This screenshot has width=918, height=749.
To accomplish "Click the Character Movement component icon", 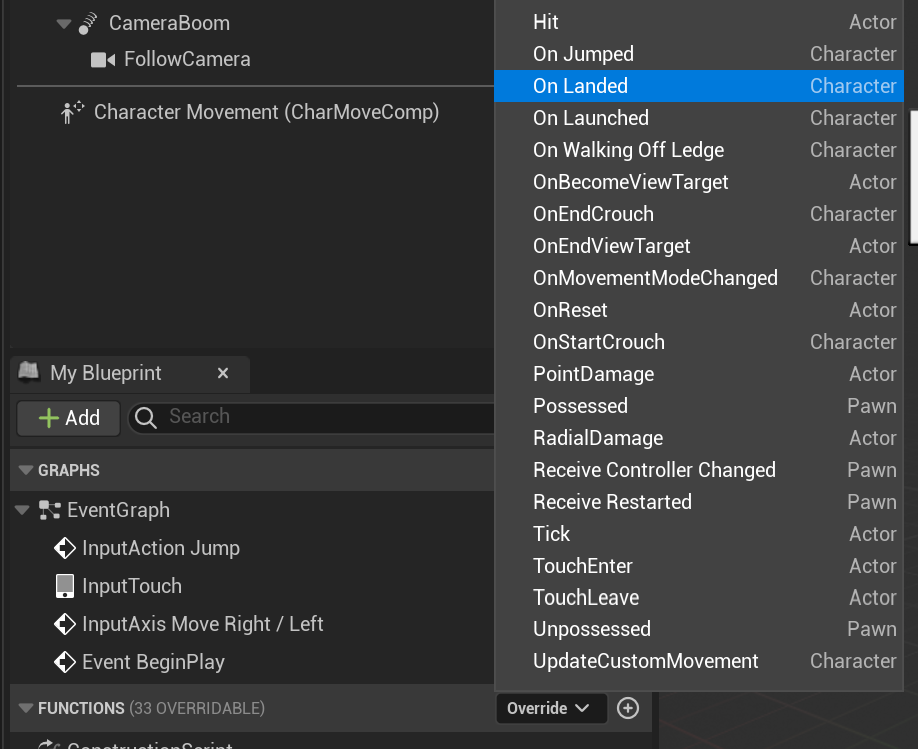I will (x=72, y=113).
